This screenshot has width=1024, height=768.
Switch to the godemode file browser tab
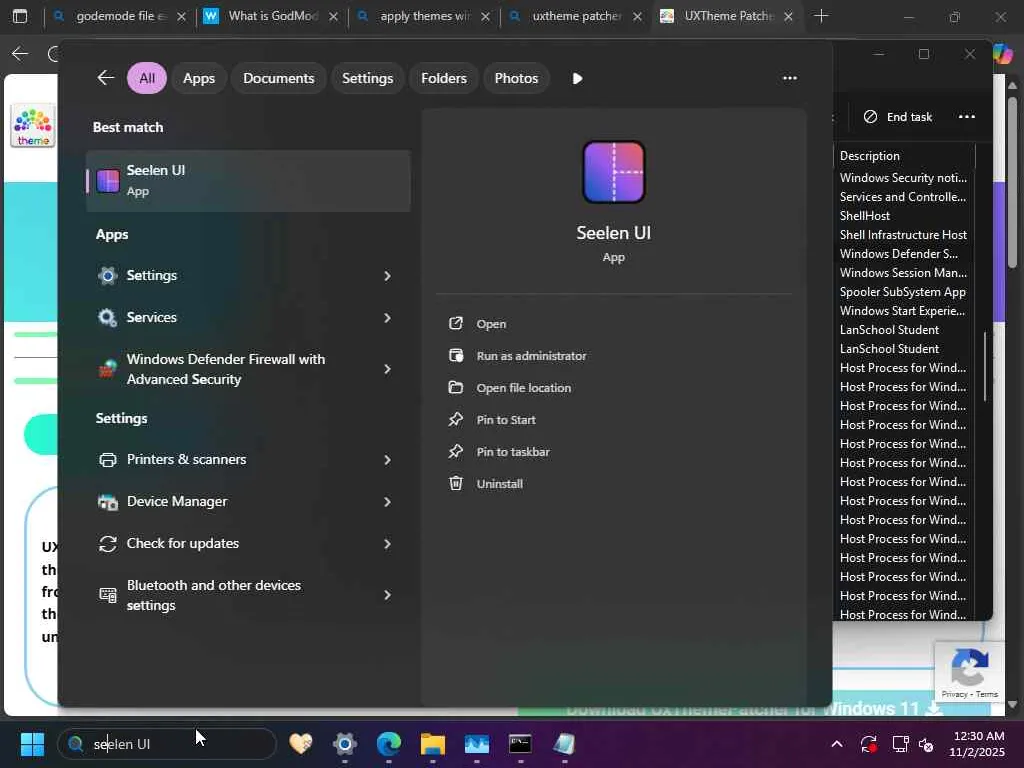(x=121, y=16)
